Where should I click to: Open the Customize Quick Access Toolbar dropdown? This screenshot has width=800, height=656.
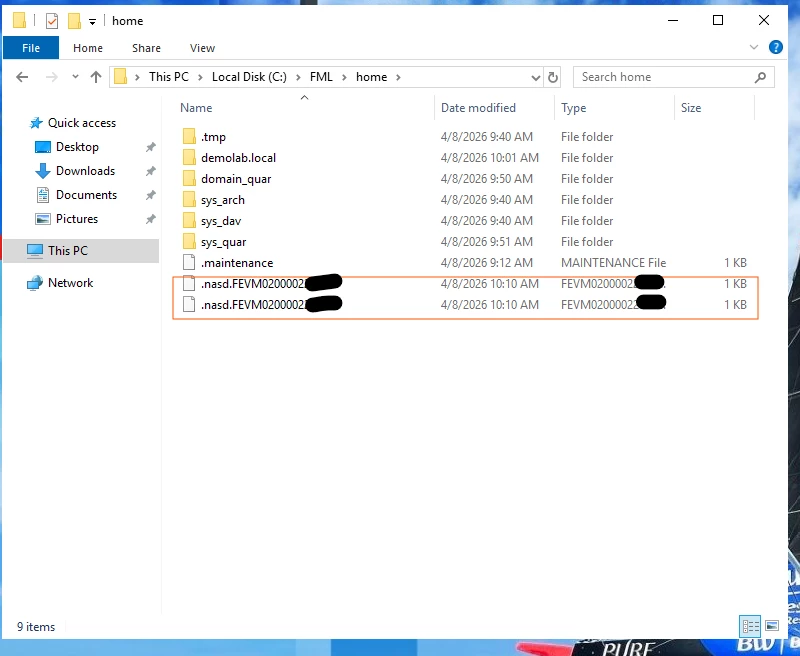(92, 21)
